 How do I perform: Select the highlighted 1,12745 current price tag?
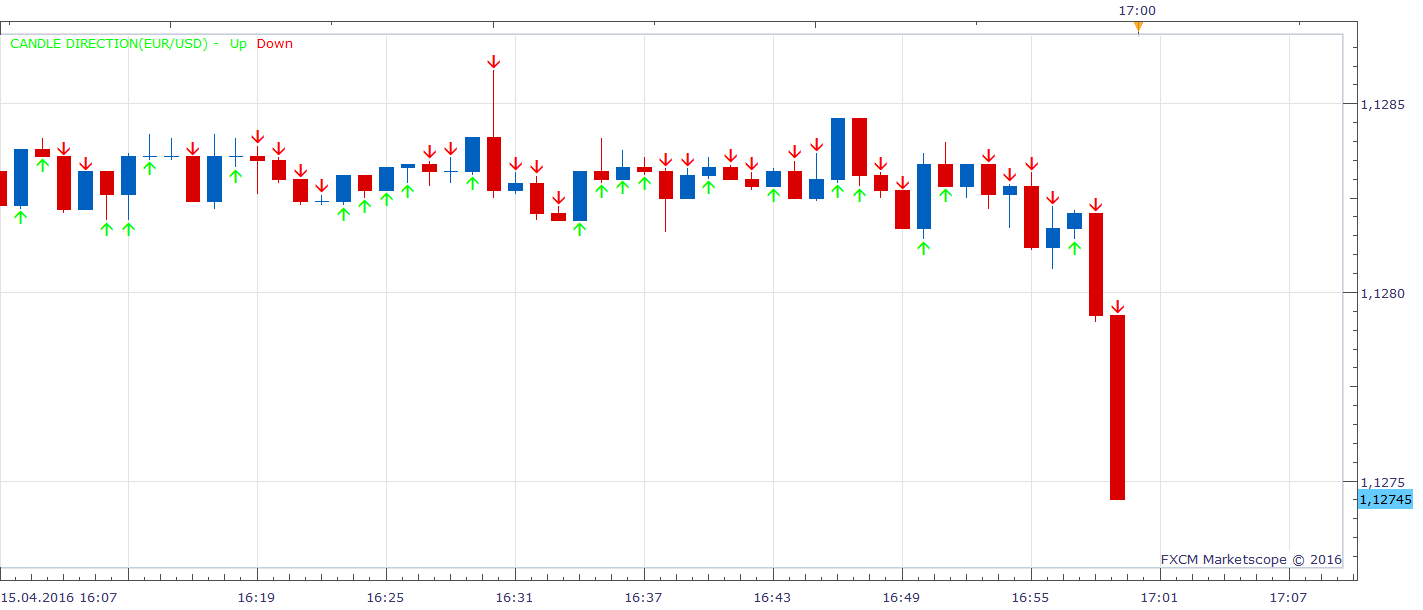(1385, 499)
